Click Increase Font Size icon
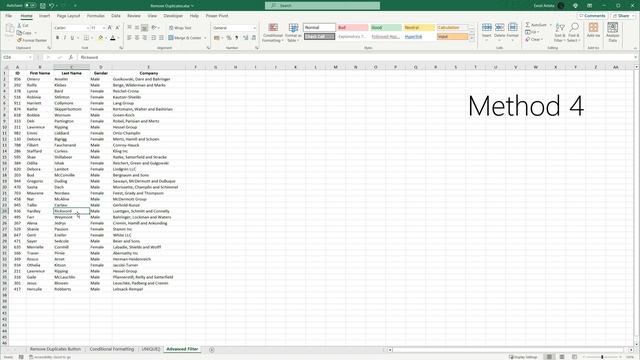 click(x=110, y=27)
